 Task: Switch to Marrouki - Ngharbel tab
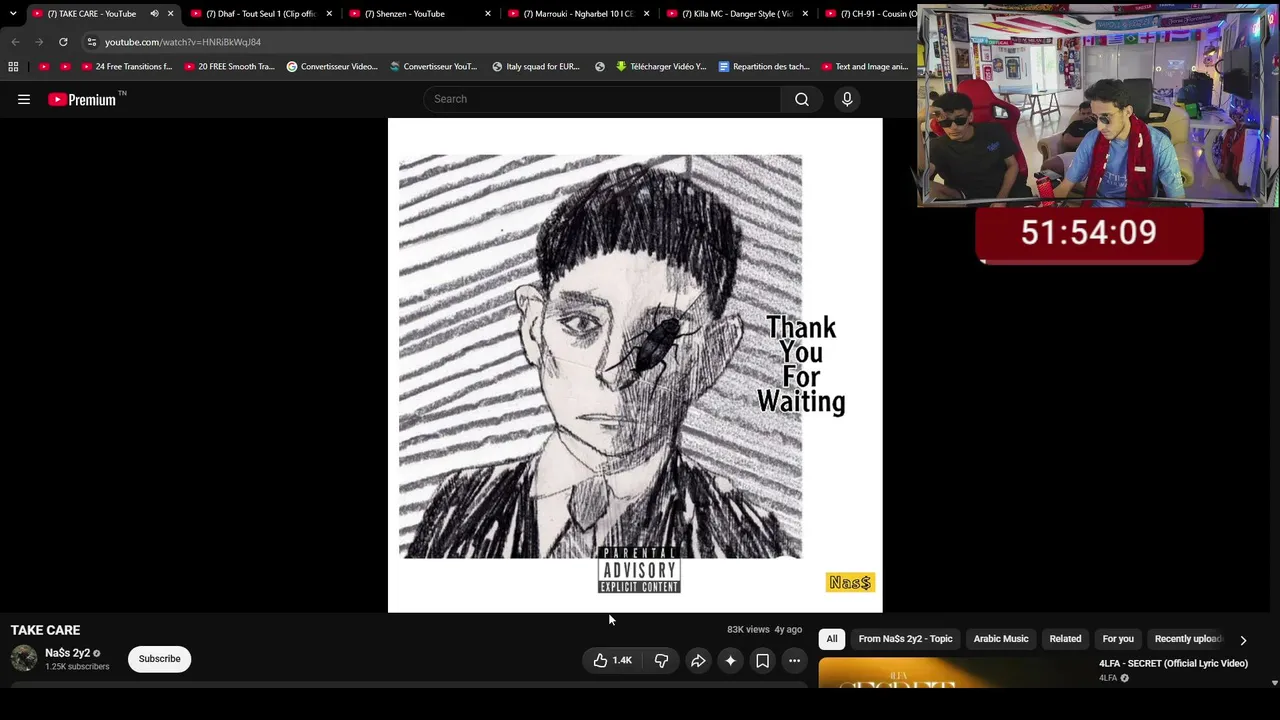[578, 14]
